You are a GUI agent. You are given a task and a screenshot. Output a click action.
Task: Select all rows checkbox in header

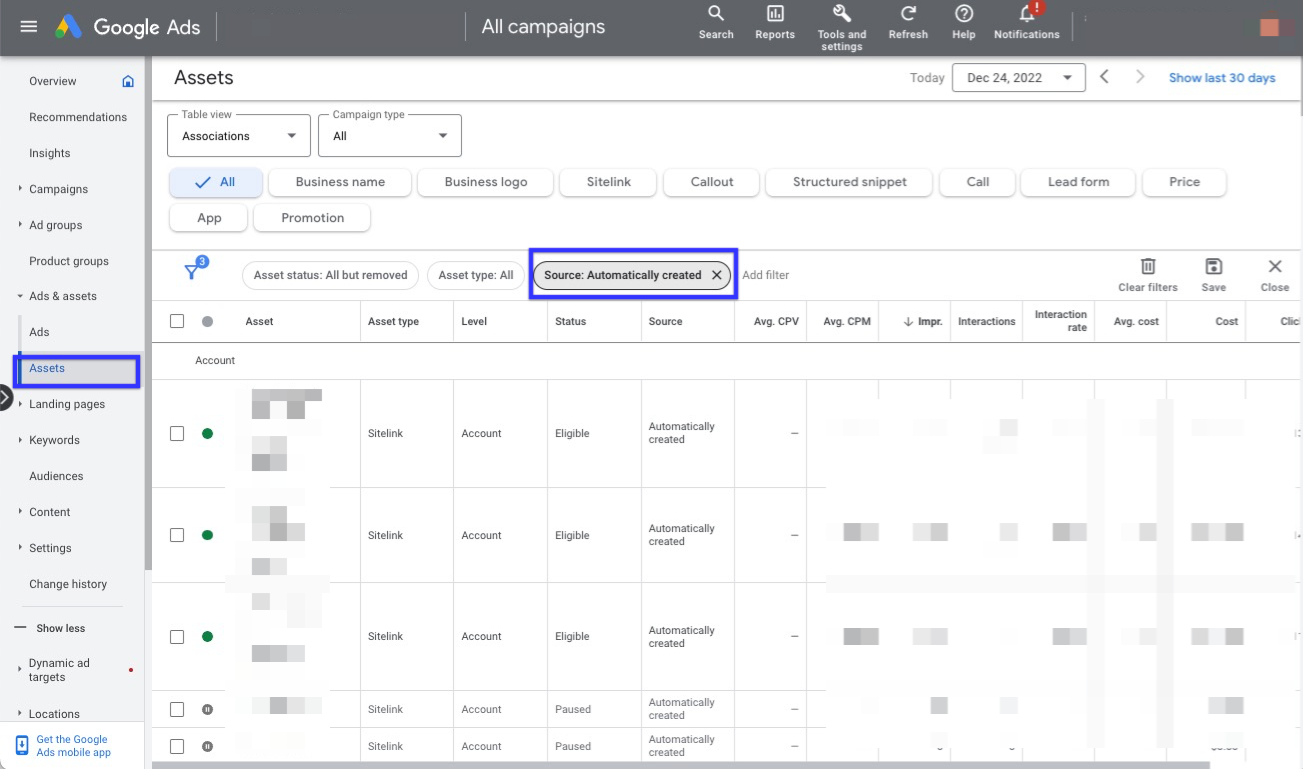(177, 321)
